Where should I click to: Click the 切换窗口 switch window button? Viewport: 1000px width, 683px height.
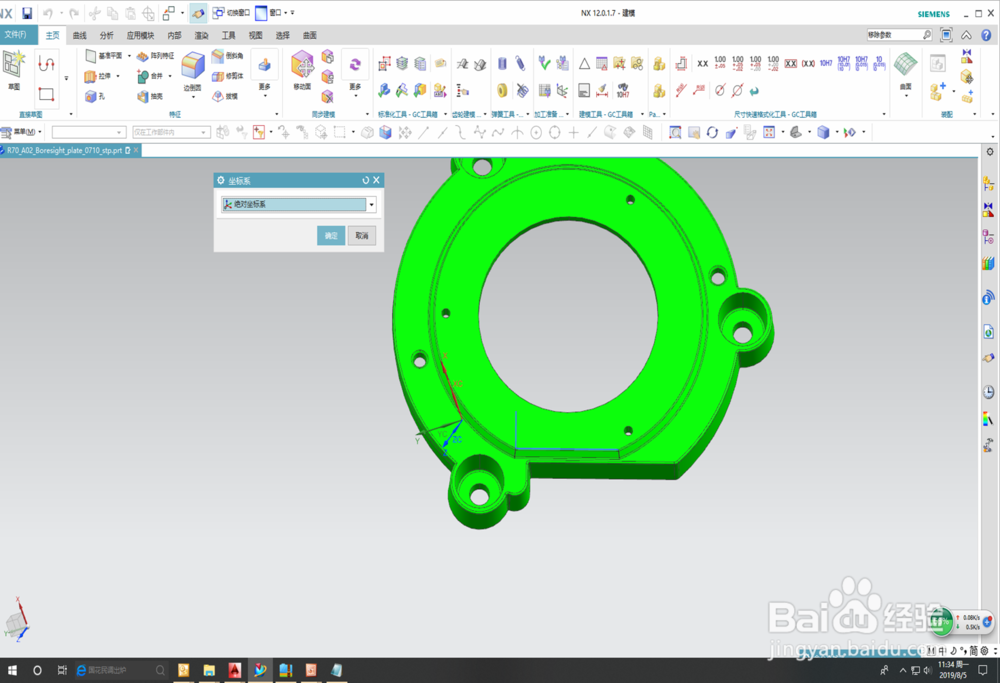click(x=231, y=13)
